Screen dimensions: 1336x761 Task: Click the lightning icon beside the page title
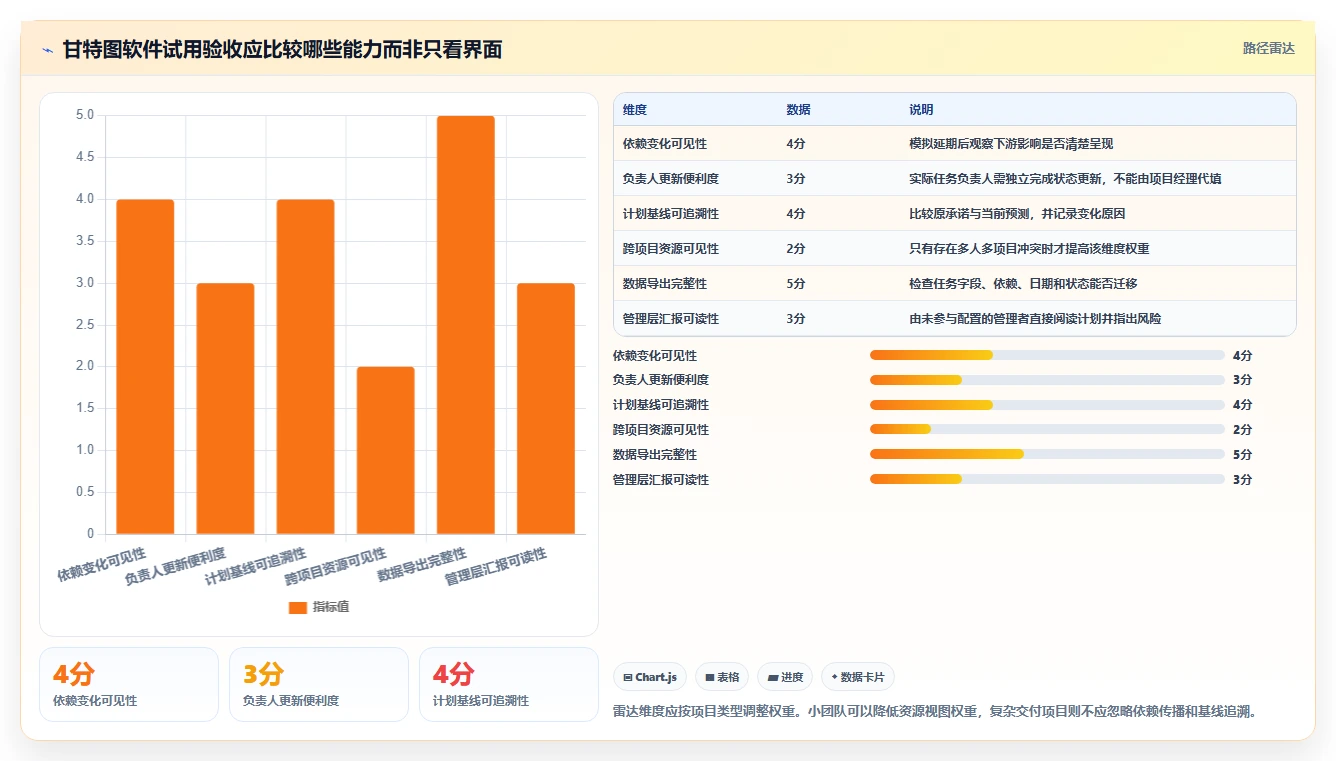(x=48, y=49)
